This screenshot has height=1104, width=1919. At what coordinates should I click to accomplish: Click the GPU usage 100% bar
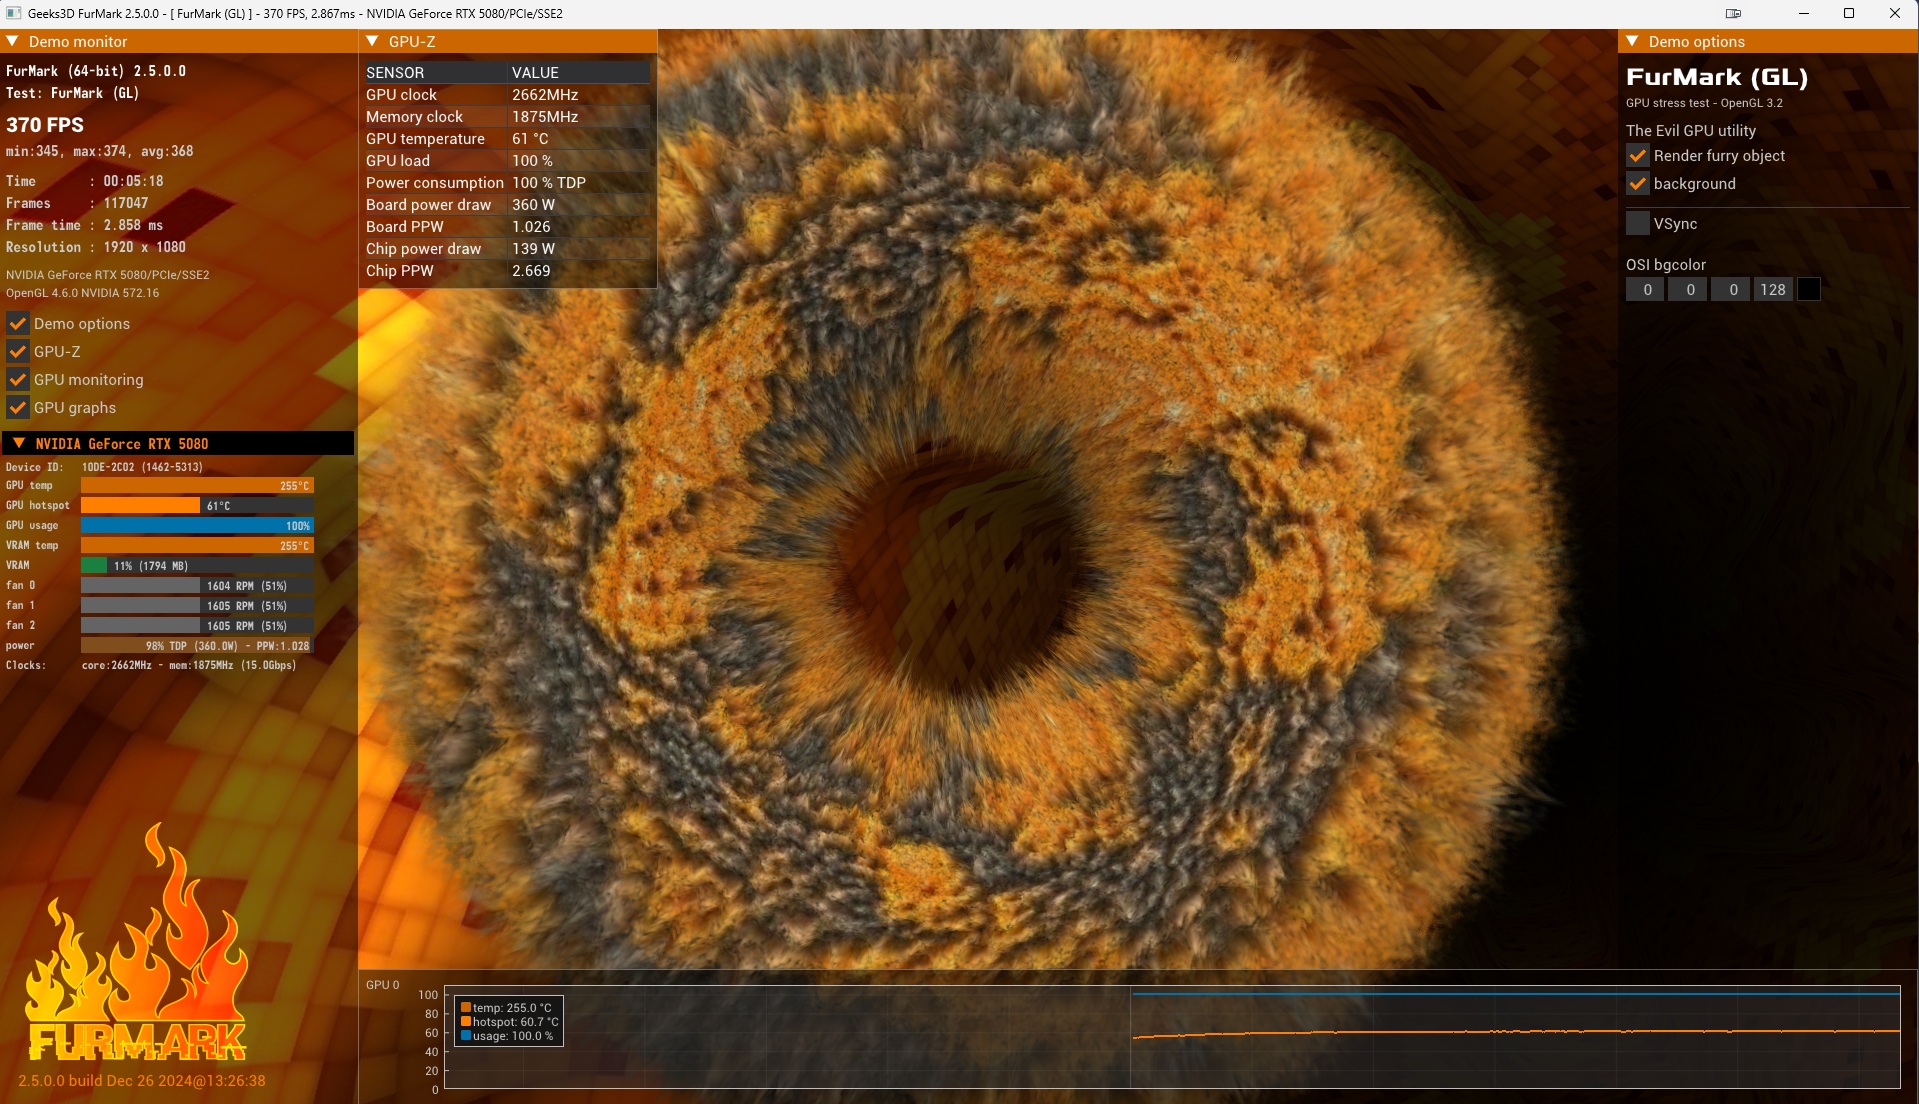197,525
